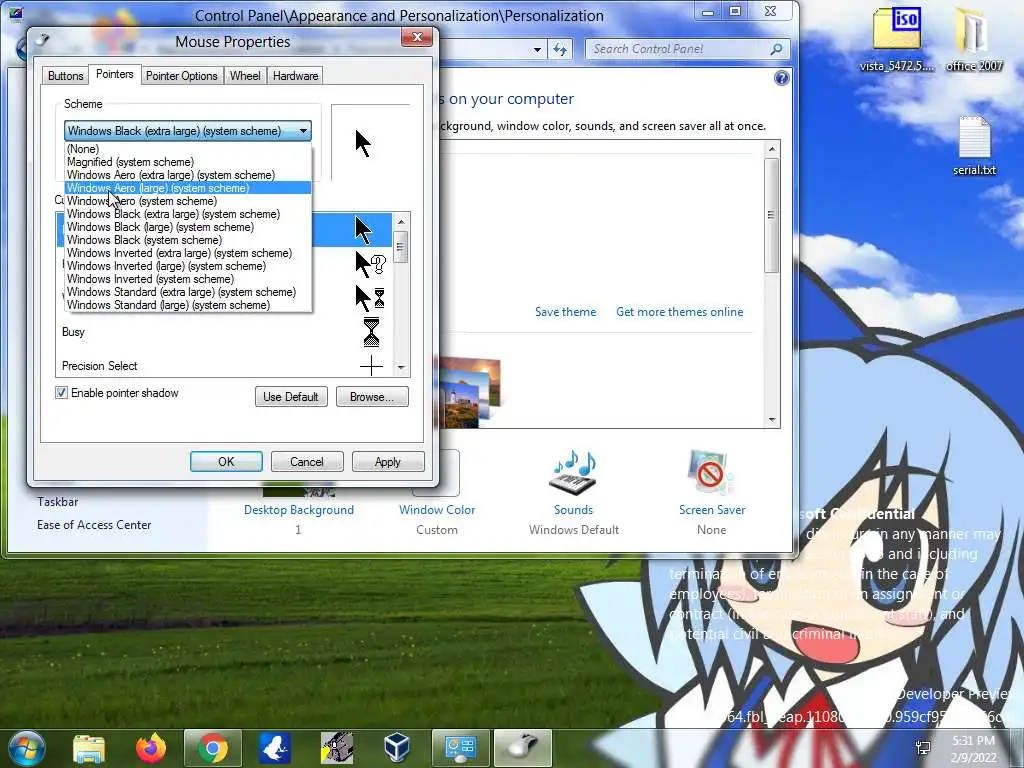Screen dimensions: 1024x768
Task: Choose Windows Inverted (large) scheme
Action: (188, 266)
